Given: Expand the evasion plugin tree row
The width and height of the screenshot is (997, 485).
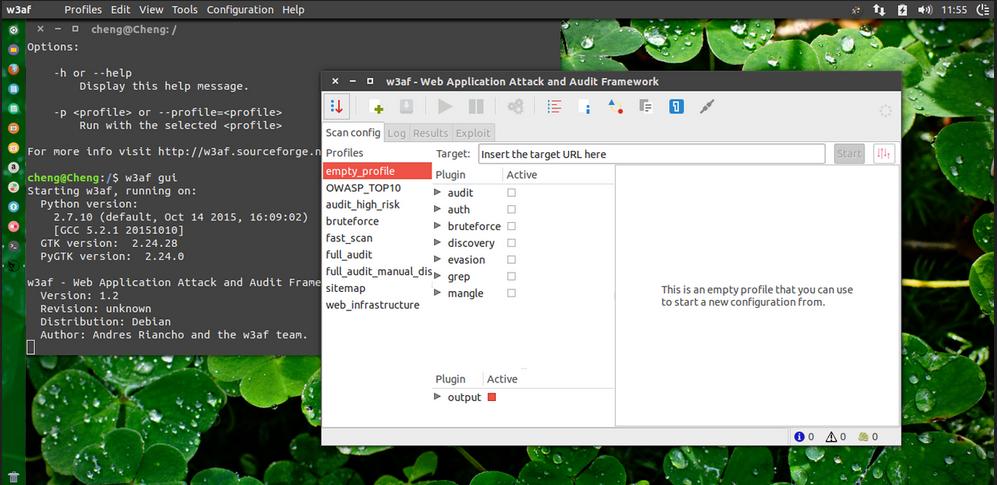Looking at the screenshot, I should click(437, 259).
